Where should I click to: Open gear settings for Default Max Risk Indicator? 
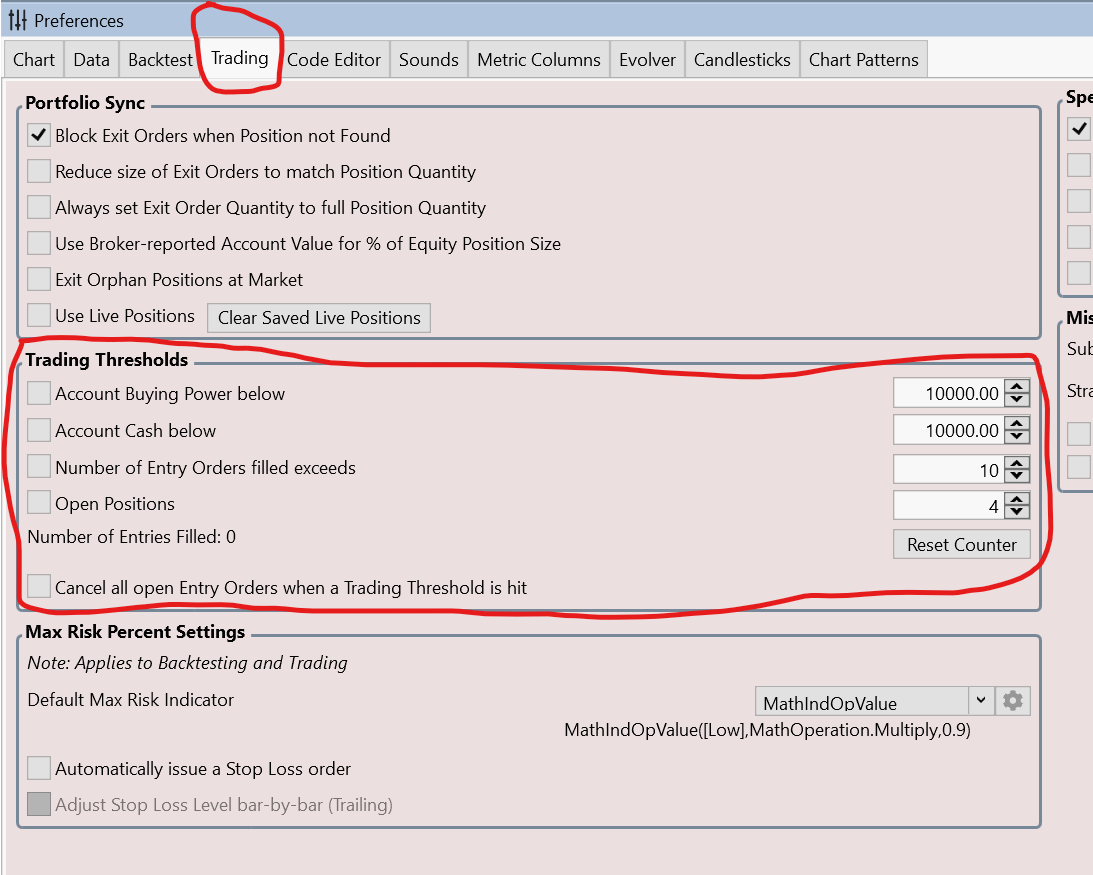point(1013,701)
